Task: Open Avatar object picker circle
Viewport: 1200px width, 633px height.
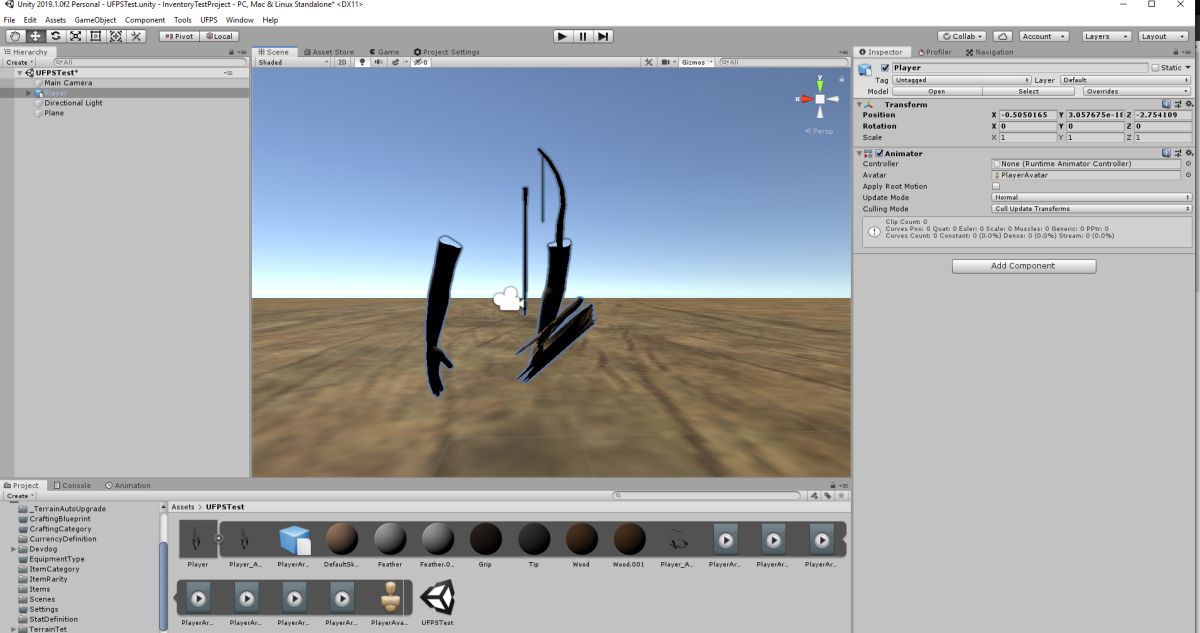Action: (1188, 175)
